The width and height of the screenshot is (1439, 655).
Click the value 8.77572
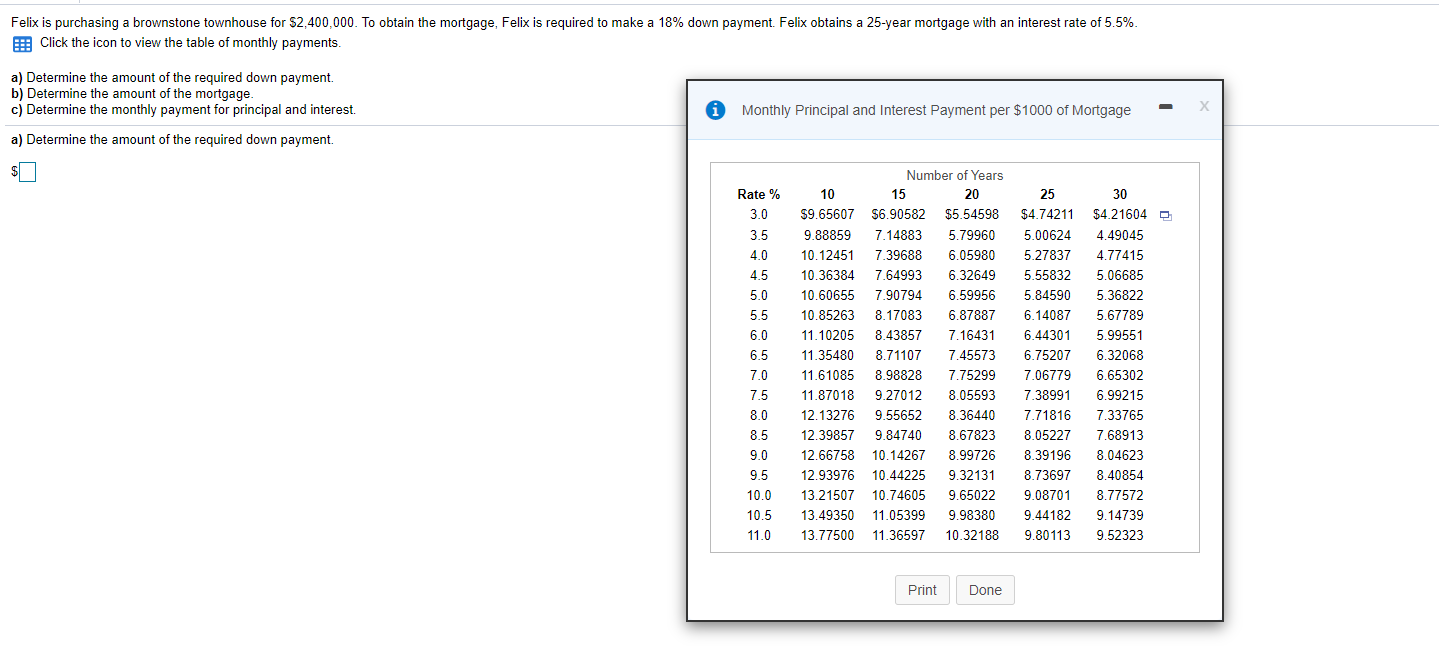coord(1120,495)
